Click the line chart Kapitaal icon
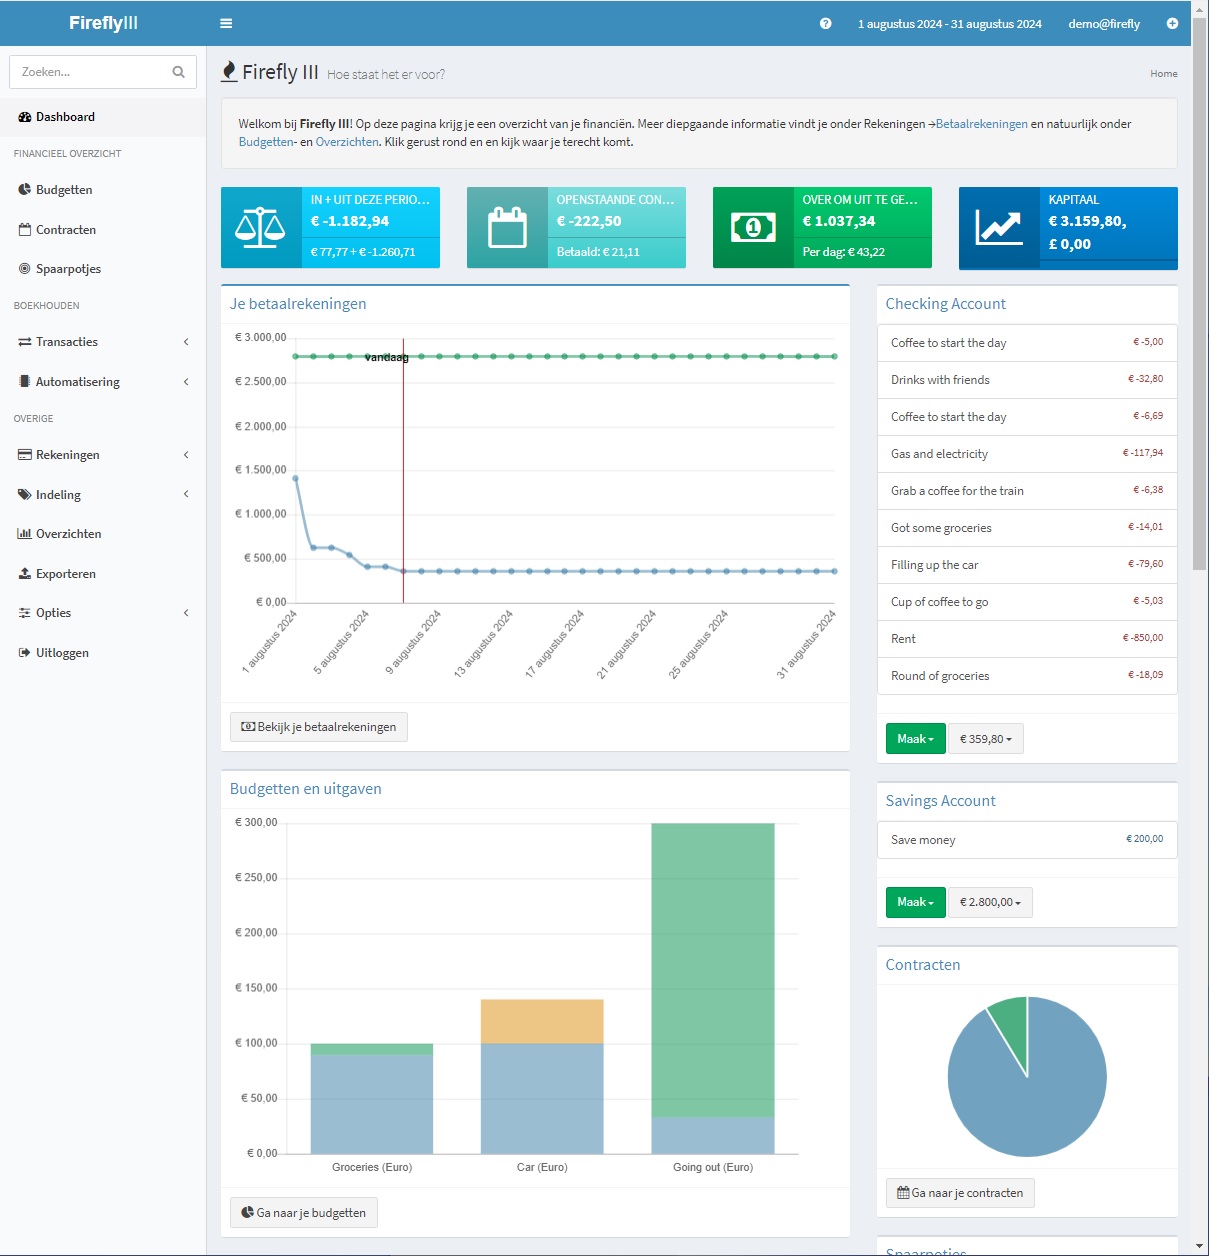 (999, 227)
